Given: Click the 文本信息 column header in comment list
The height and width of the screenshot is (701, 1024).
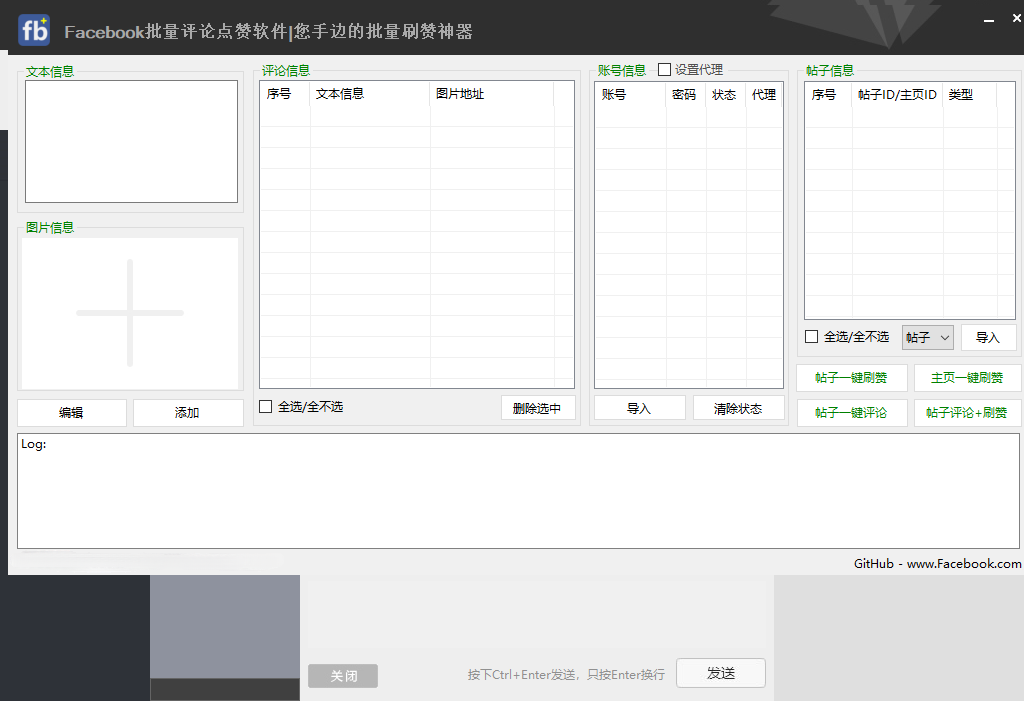Looking at the screenshot, I should point(370,94).
